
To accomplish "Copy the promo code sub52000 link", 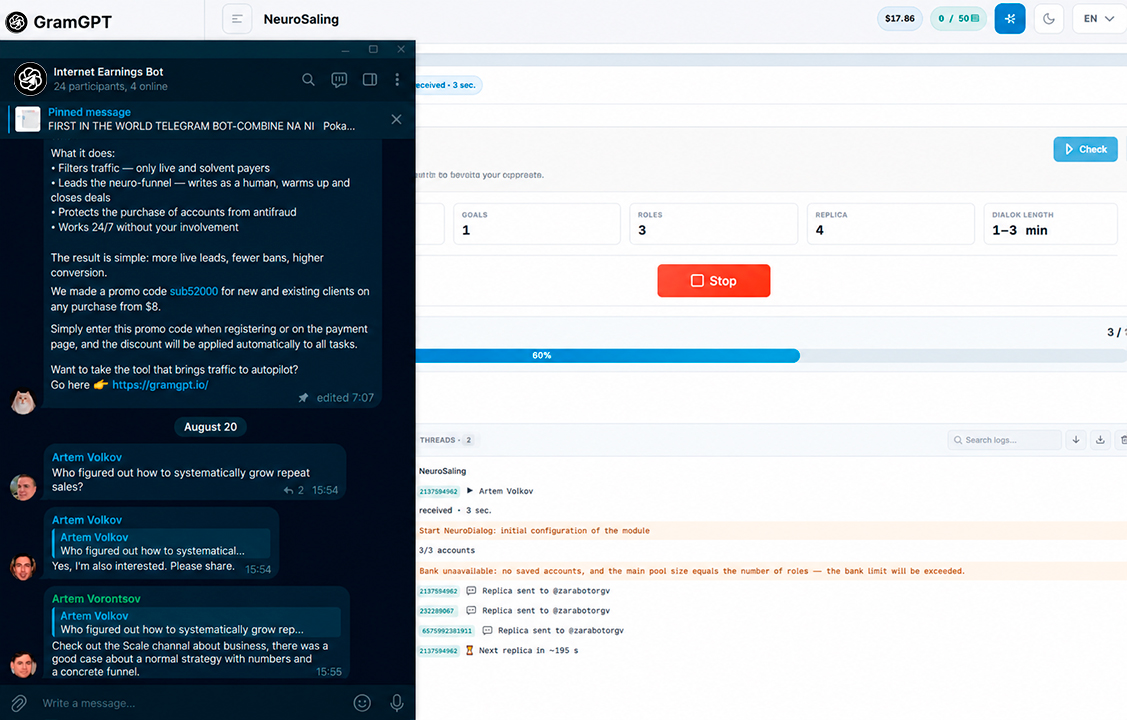I will (193, 292).
